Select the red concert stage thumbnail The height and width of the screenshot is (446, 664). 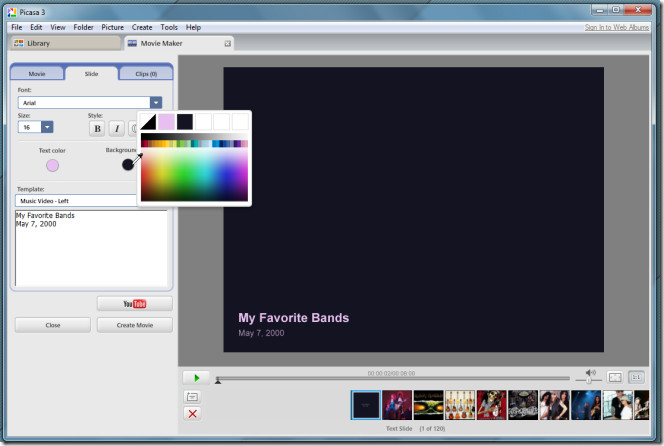click(x=397, y=405)
